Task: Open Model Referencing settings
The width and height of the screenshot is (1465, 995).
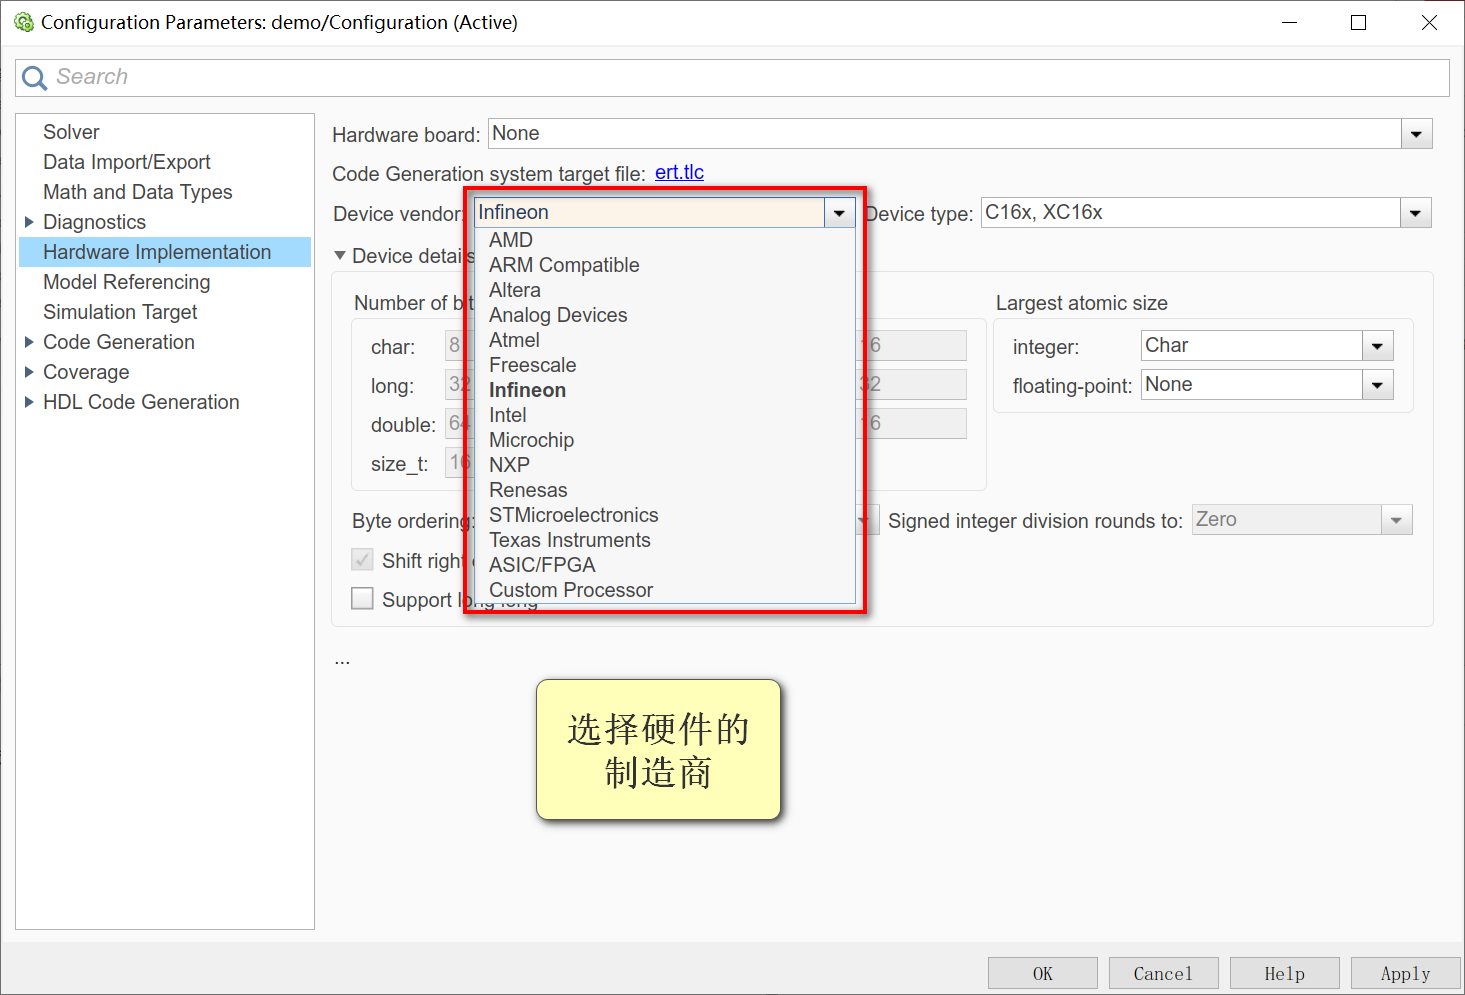Action: pyautogui.click(x=127, y=282)
